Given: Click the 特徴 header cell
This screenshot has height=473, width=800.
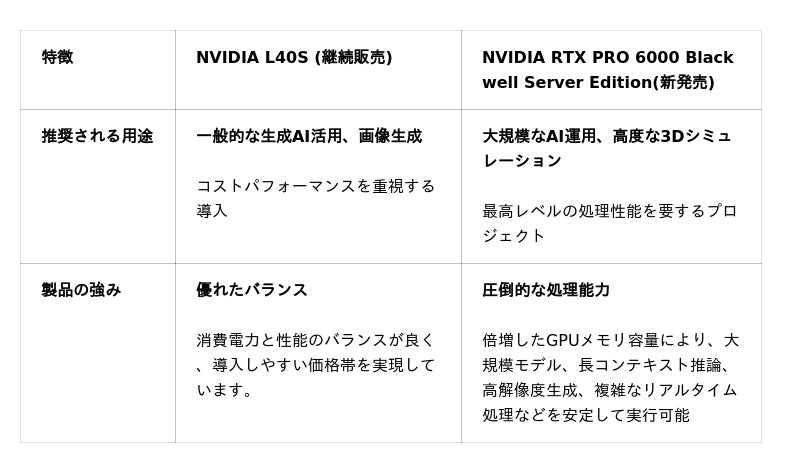Looking at the screenshot, I should 57,58.
